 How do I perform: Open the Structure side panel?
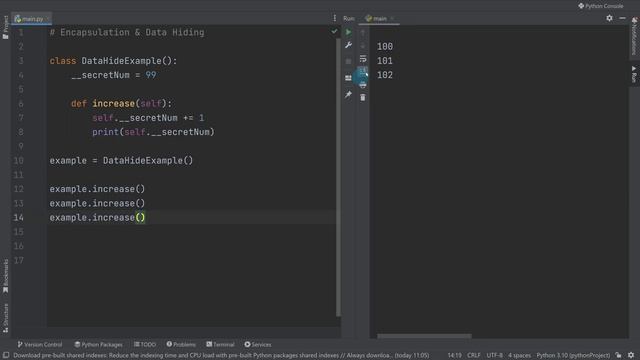coord(5,318)
